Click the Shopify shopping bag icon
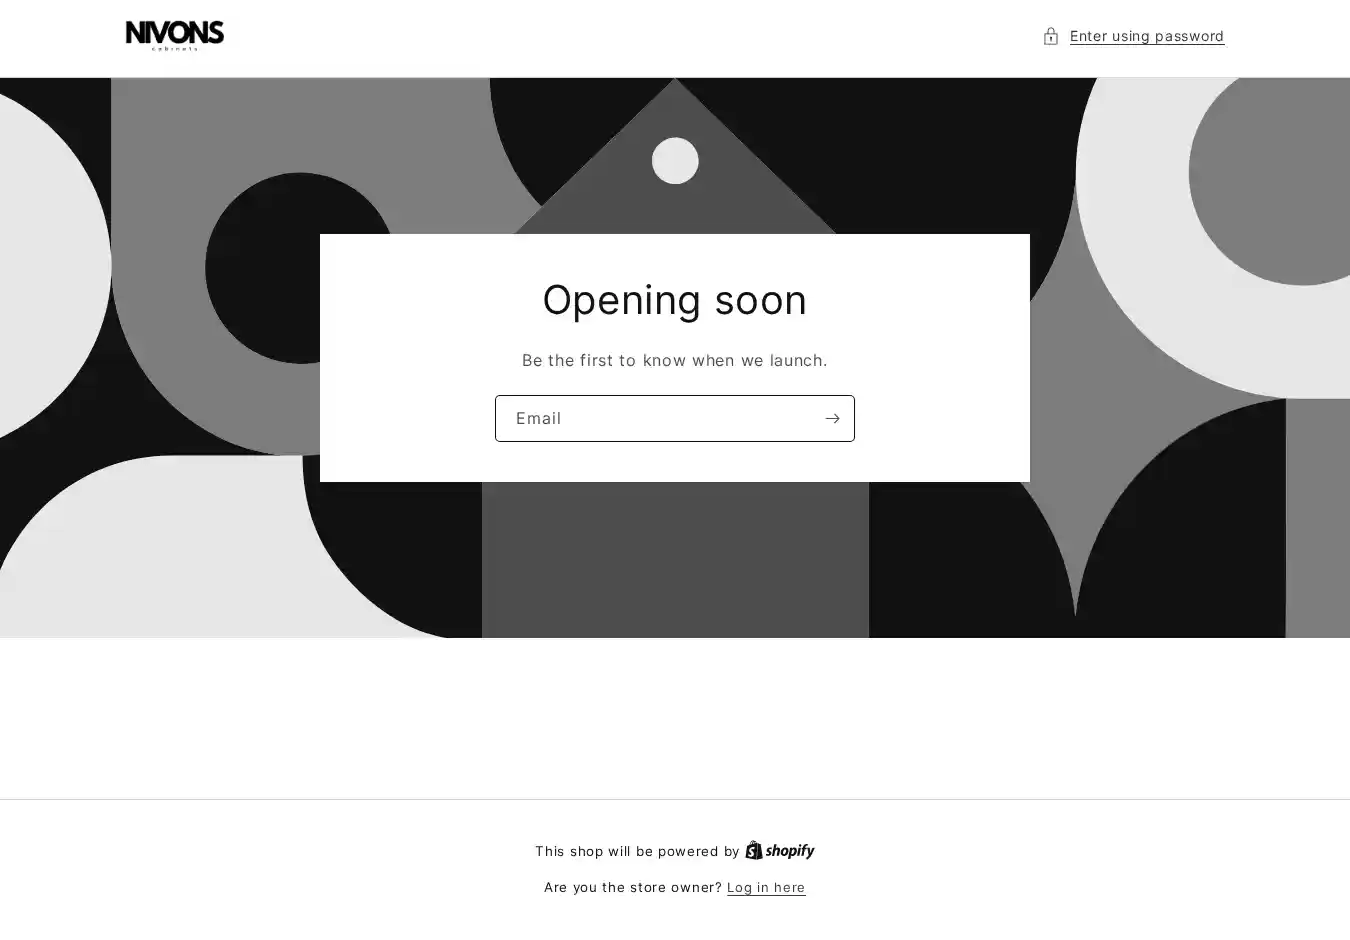This screenshot has height=940, width=1350. click(x=754, y=850)
